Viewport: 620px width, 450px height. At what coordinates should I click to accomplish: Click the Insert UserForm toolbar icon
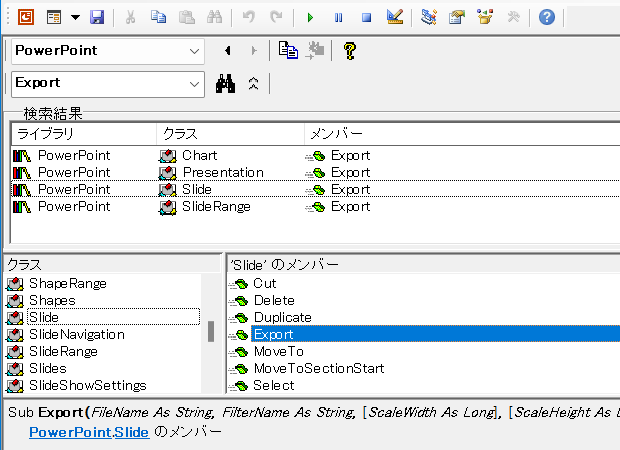54,17
